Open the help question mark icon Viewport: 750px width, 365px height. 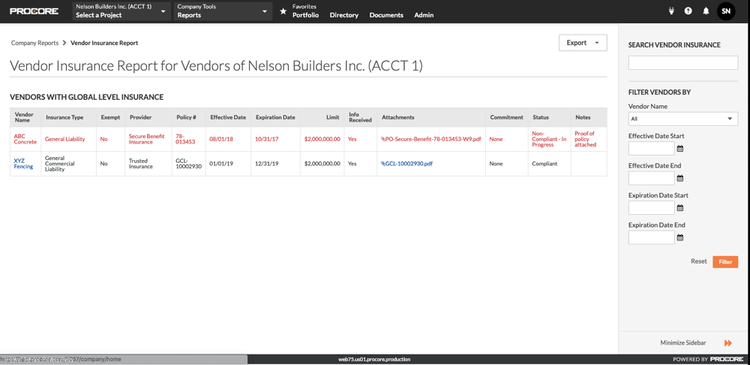pos(688,11)
